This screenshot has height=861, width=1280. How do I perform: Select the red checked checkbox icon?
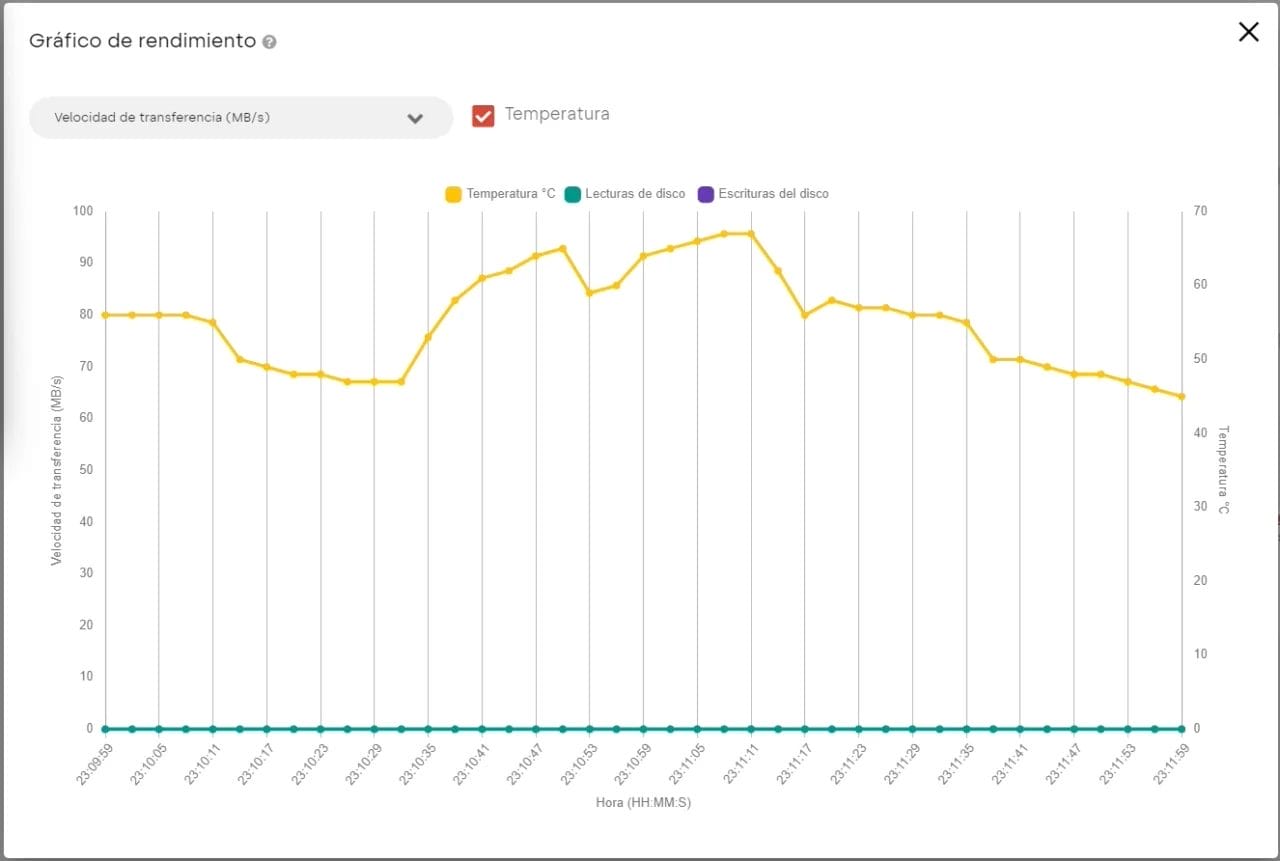[x=483, y=115]
